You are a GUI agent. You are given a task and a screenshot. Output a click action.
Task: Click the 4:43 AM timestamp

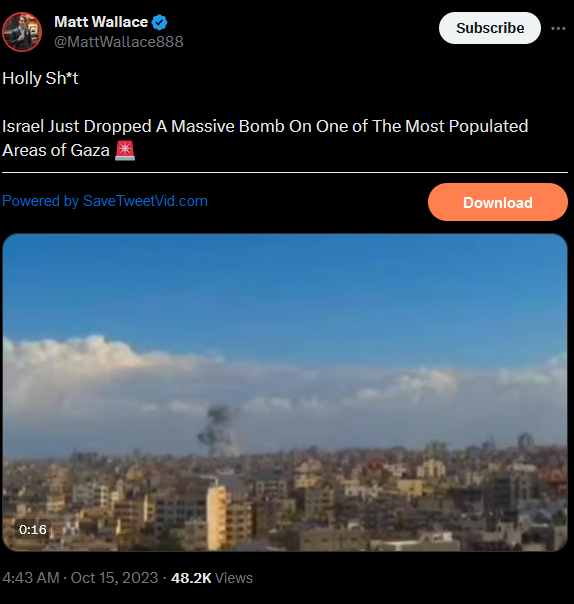pyautogui.click(x=31, y=578)
